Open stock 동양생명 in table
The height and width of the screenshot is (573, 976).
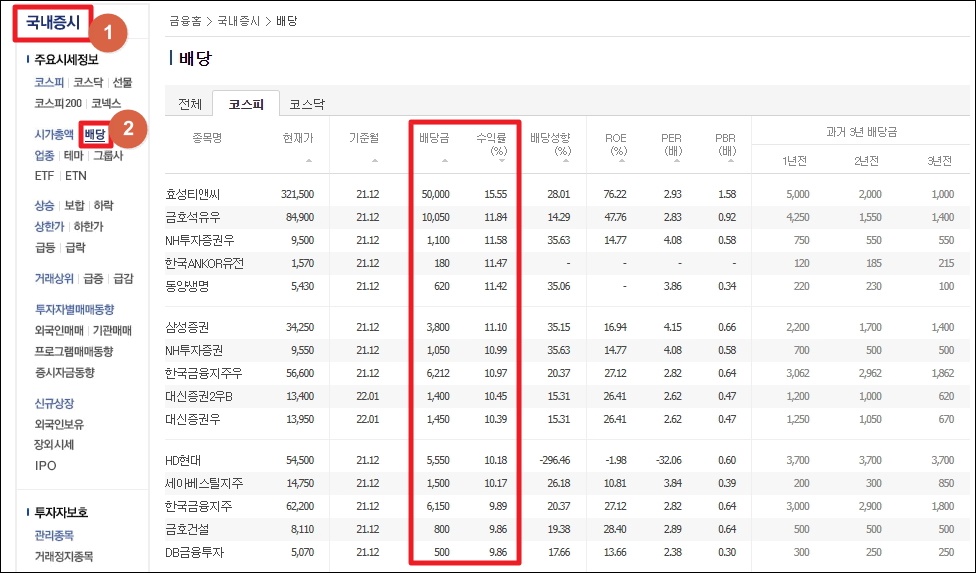coord(187,287)
